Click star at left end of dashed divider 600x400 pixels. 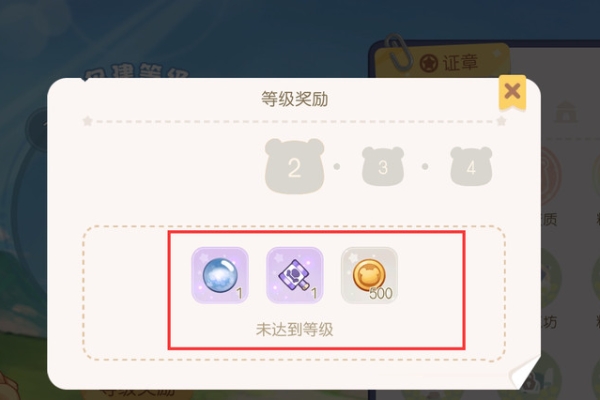88,121
